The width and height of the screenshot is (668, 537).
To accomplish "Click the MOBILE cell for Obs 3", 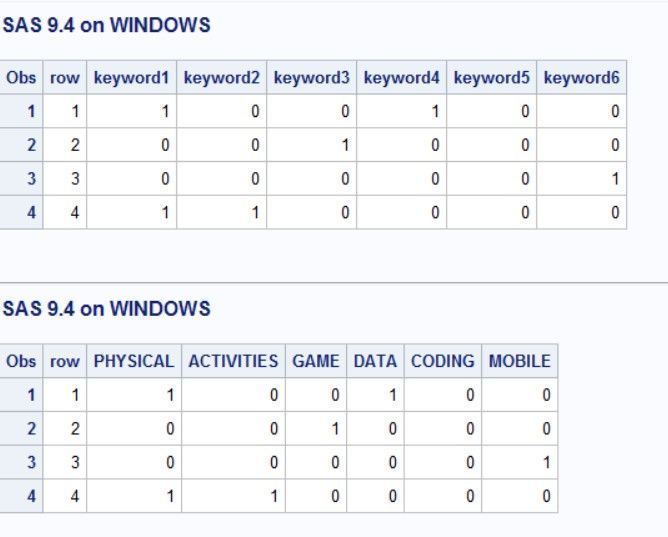I will [x=519, y=462].
